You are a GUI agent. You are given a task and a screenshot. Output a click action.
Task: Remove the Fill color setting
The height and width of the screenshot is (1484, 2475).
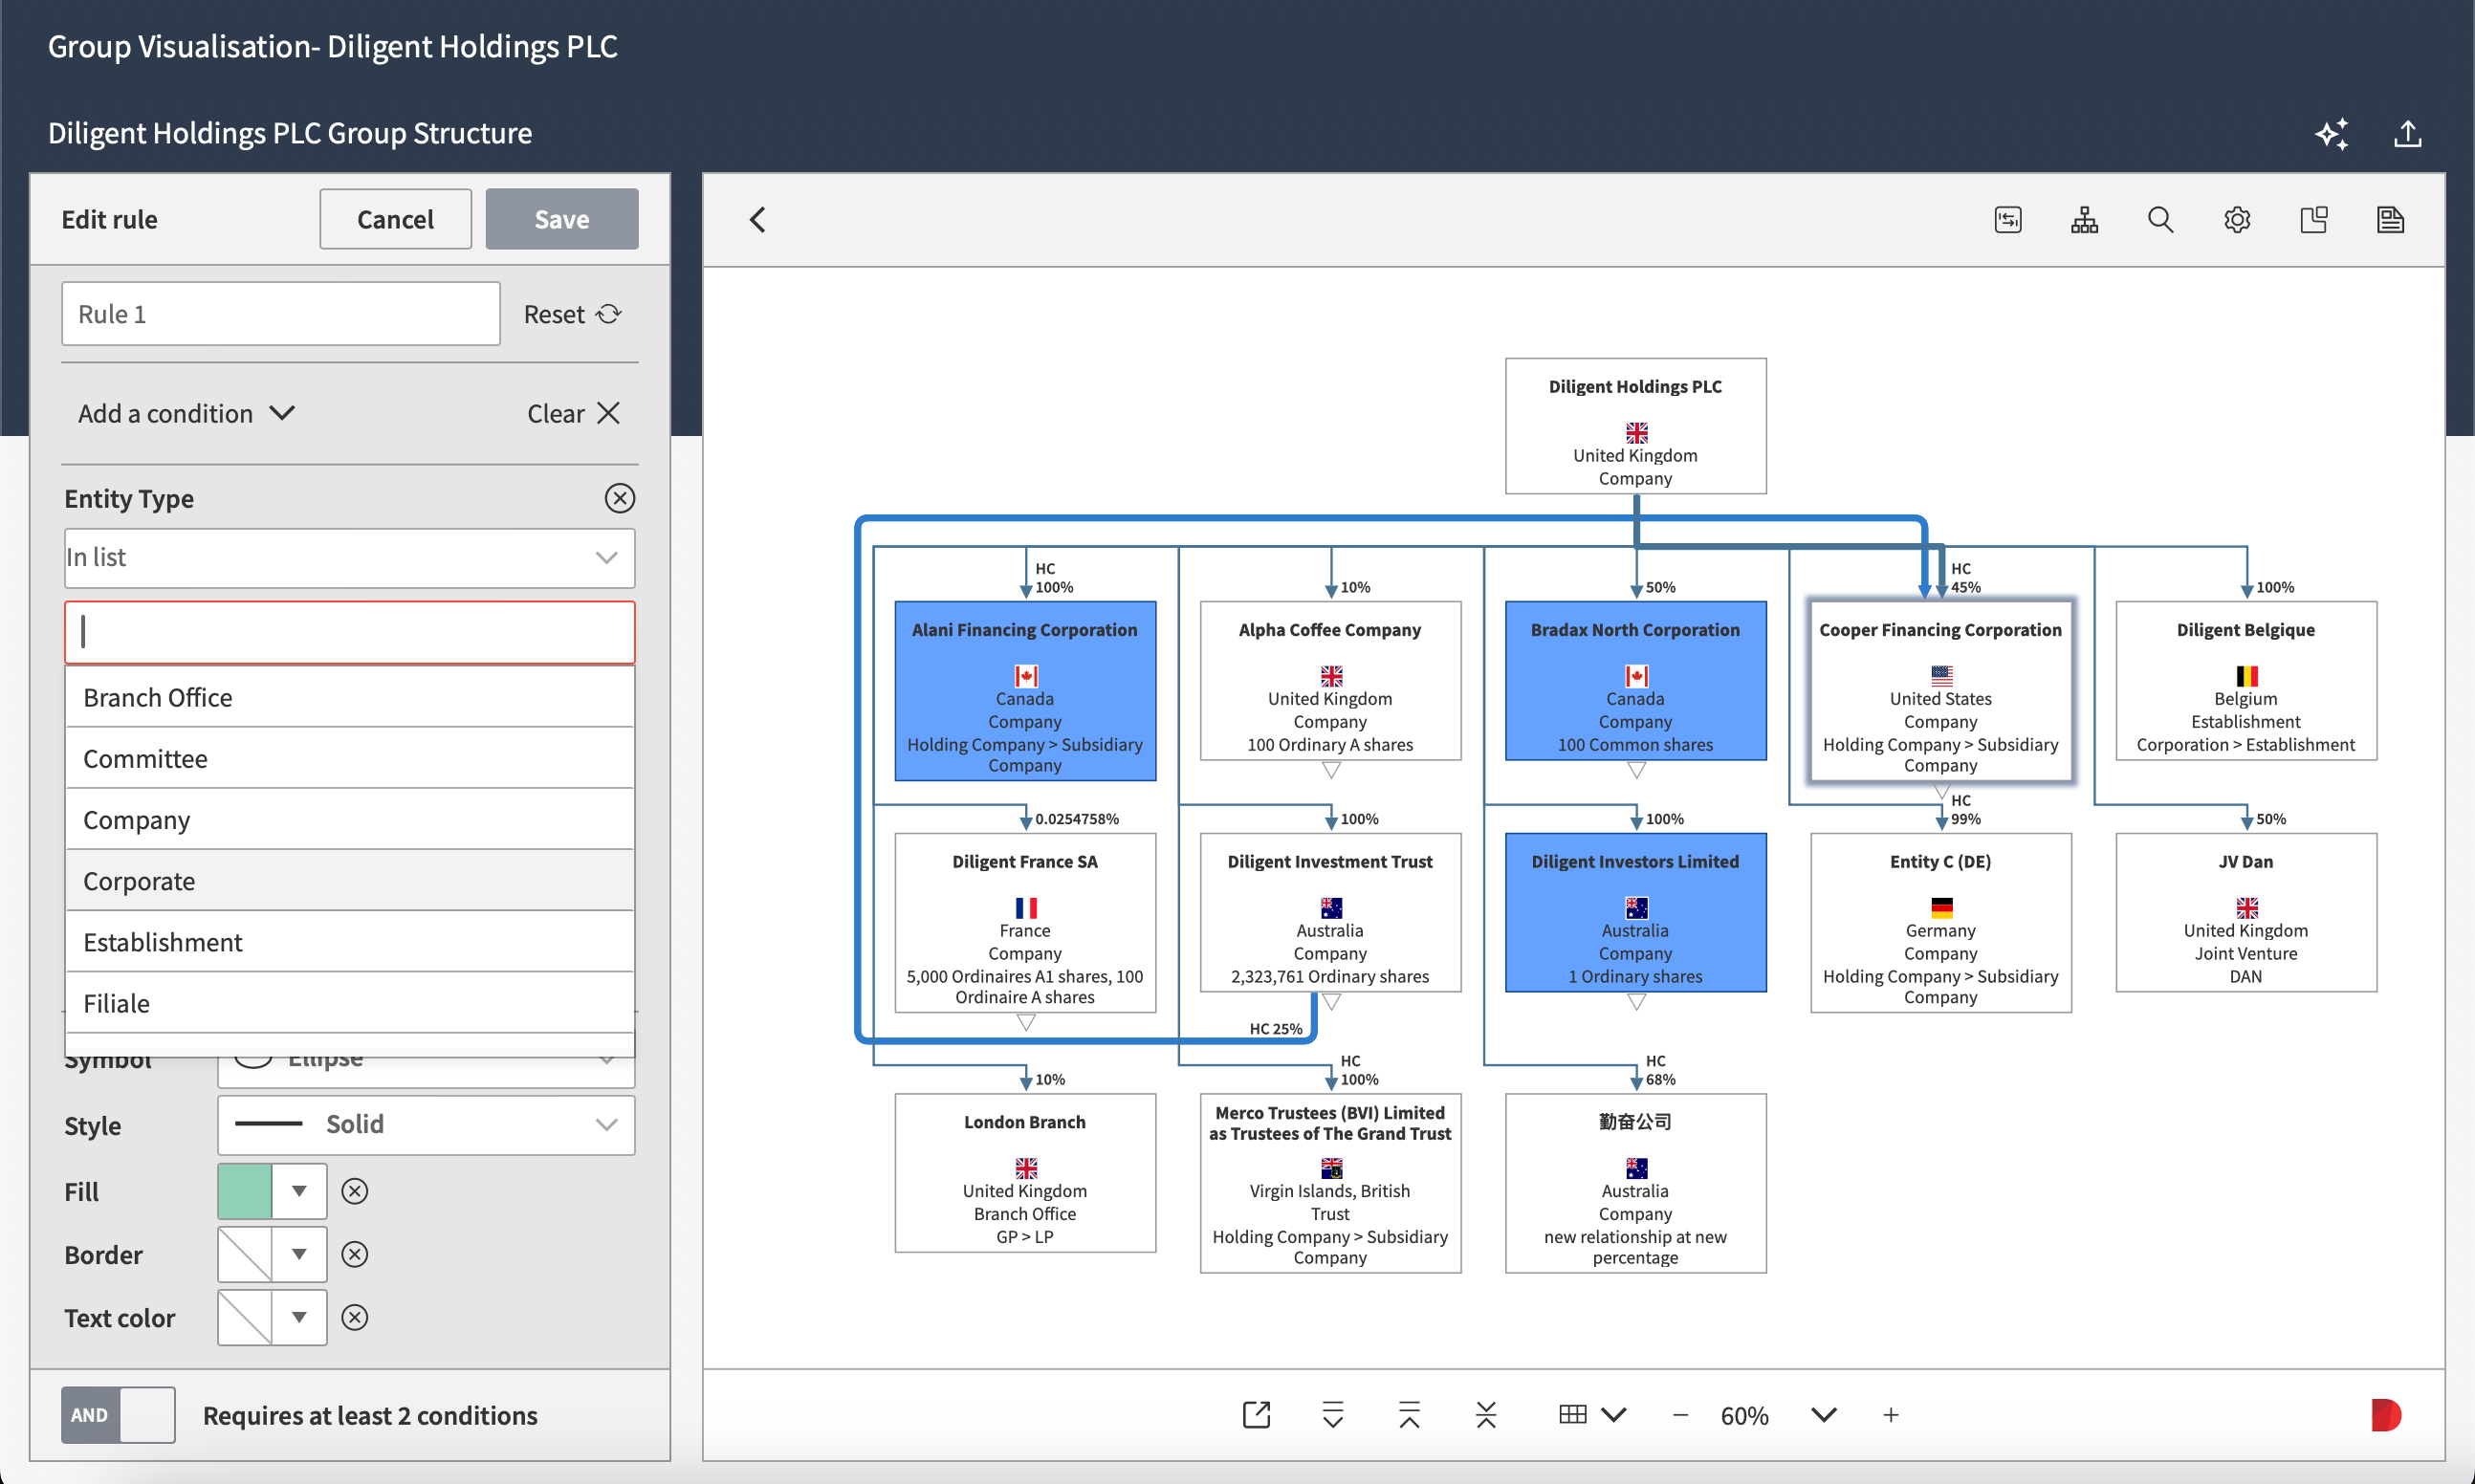pyautogui.click(x=355, y=1191)
